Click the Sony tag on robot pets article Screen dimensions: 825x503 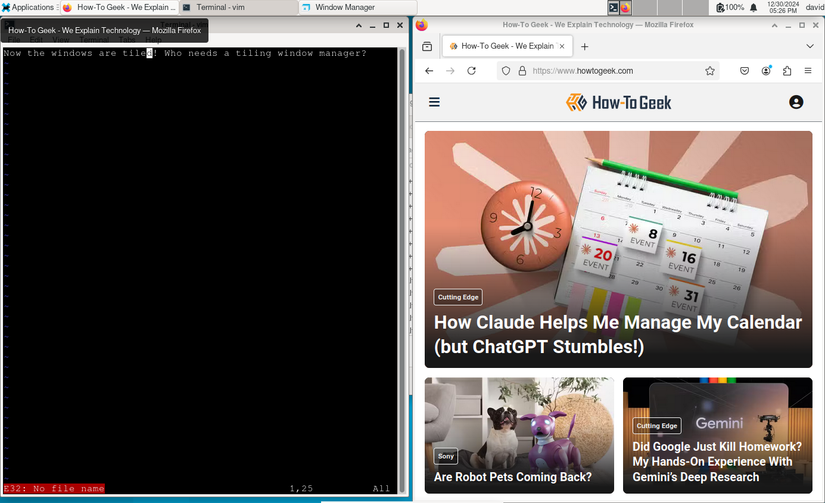click(446, 456)
